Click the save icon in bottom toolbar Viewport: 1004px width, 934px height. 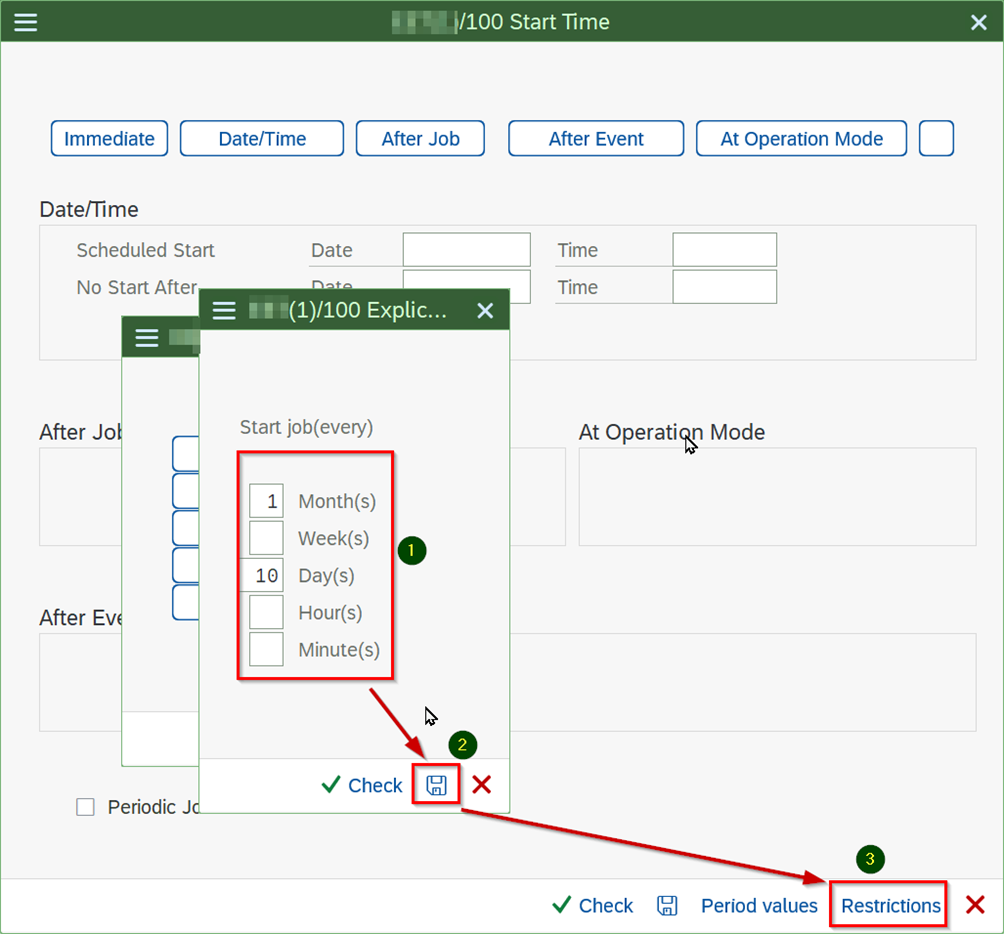667,906
